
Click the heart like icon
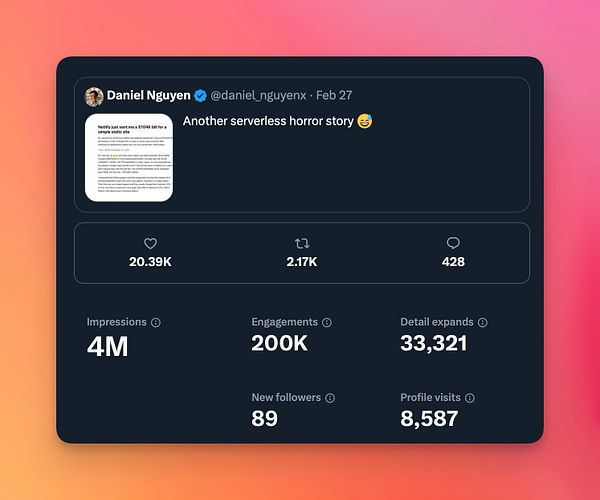(x=150, y=243)
